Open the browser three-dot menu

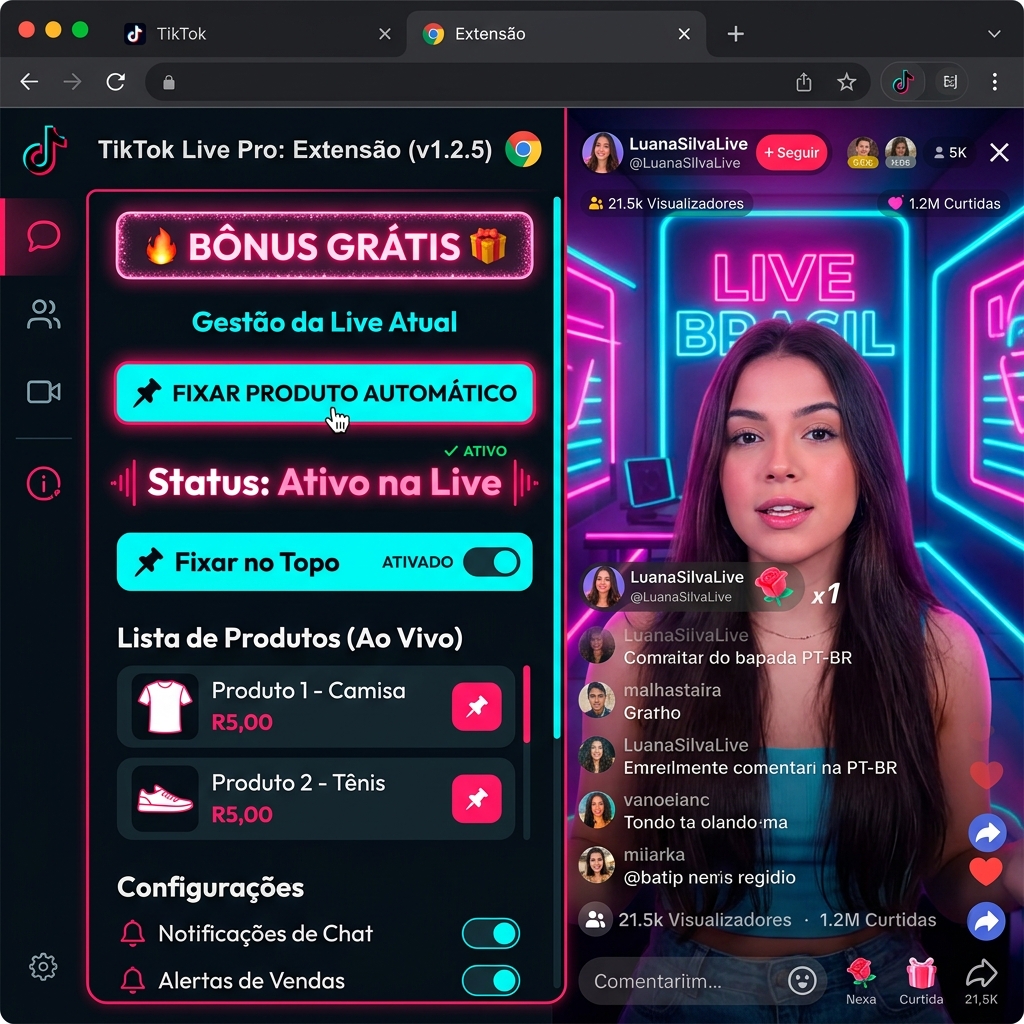pyautogui.click(x=995, y=82)
